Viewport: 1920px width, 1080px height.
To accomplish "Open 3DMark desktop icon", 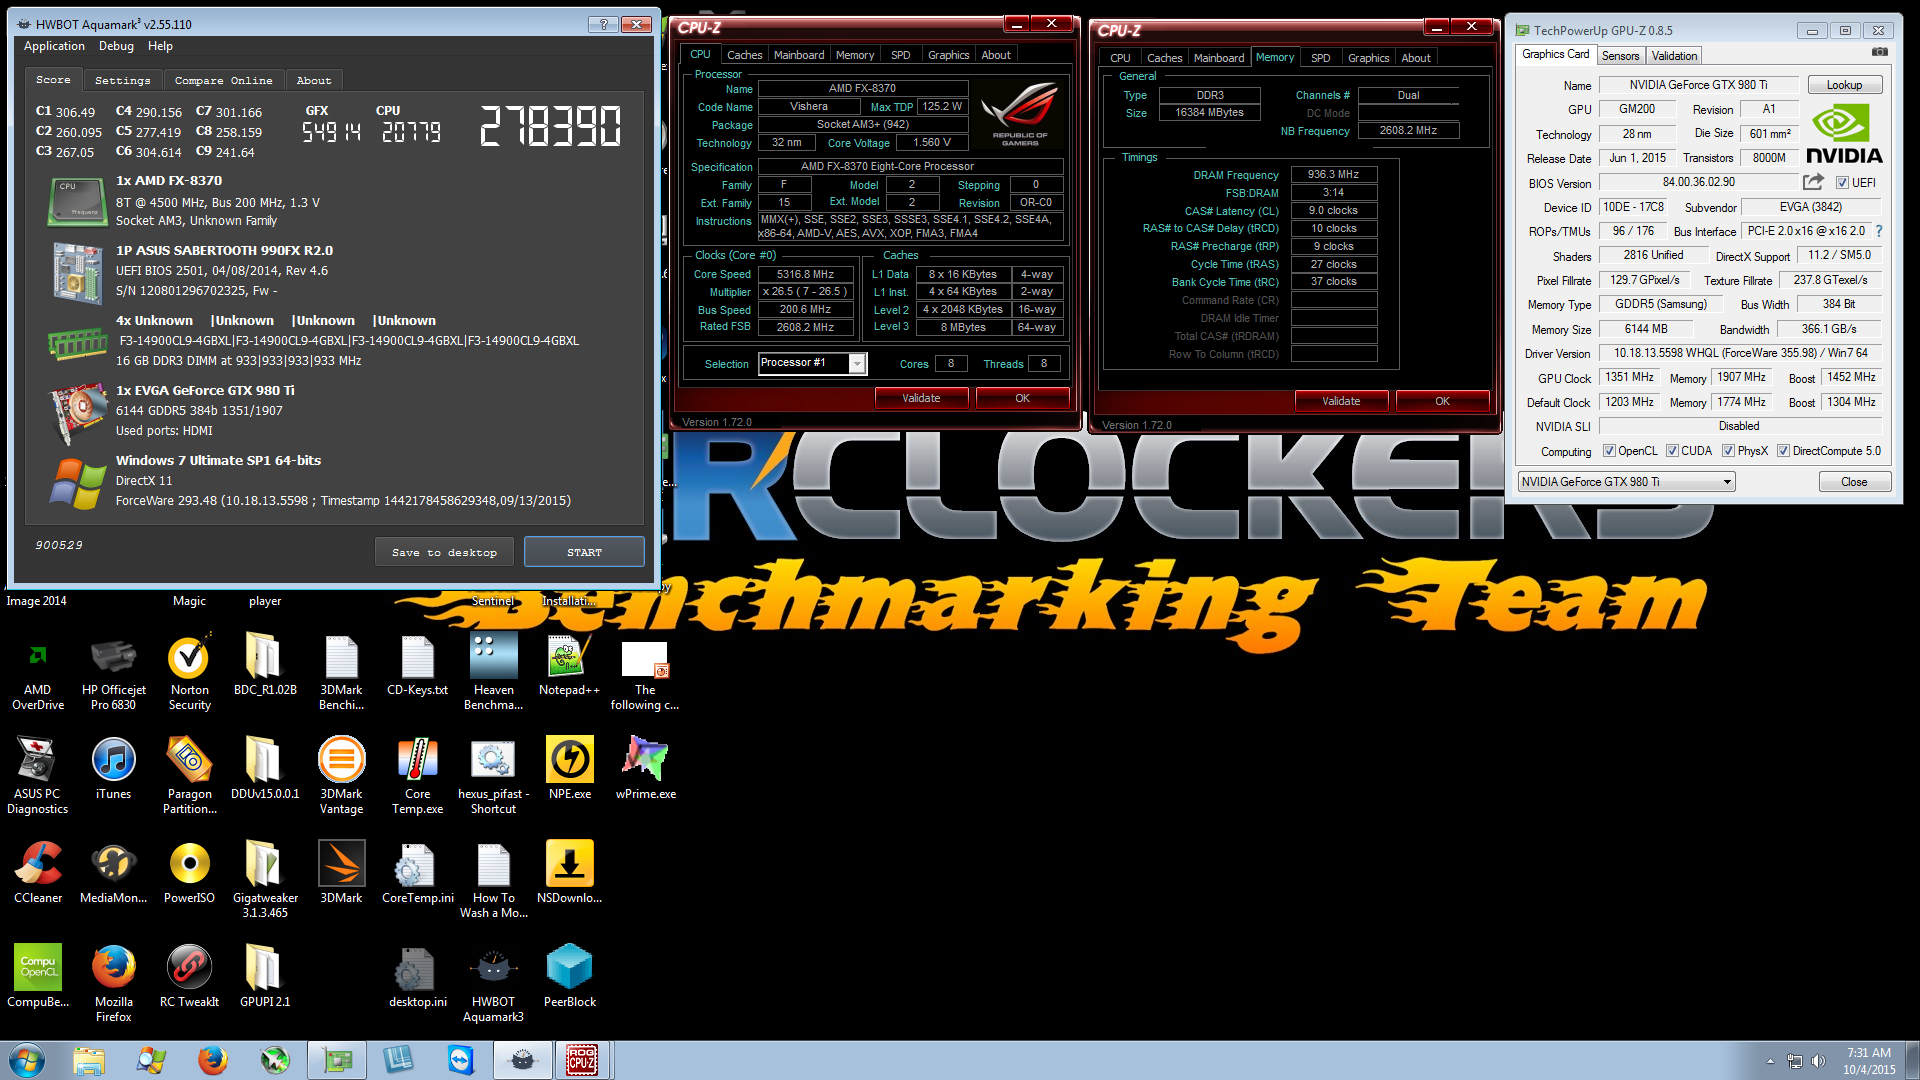I will [x=342, y=872].
